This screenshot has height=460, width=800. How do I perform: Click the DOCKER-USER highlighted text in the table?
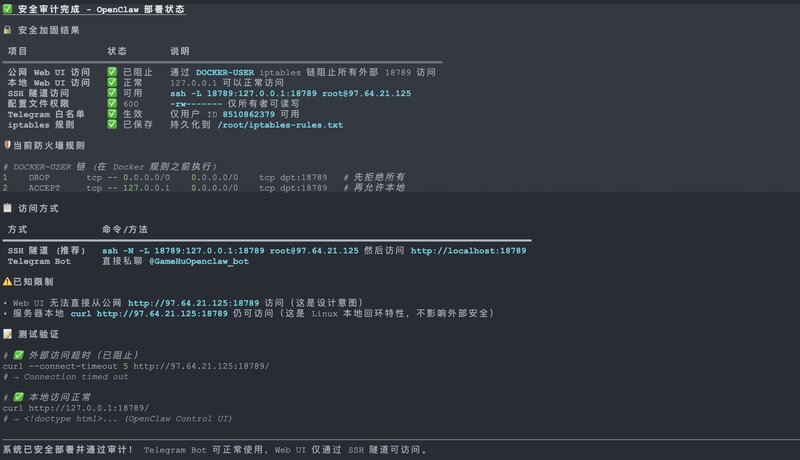point(228,72)
